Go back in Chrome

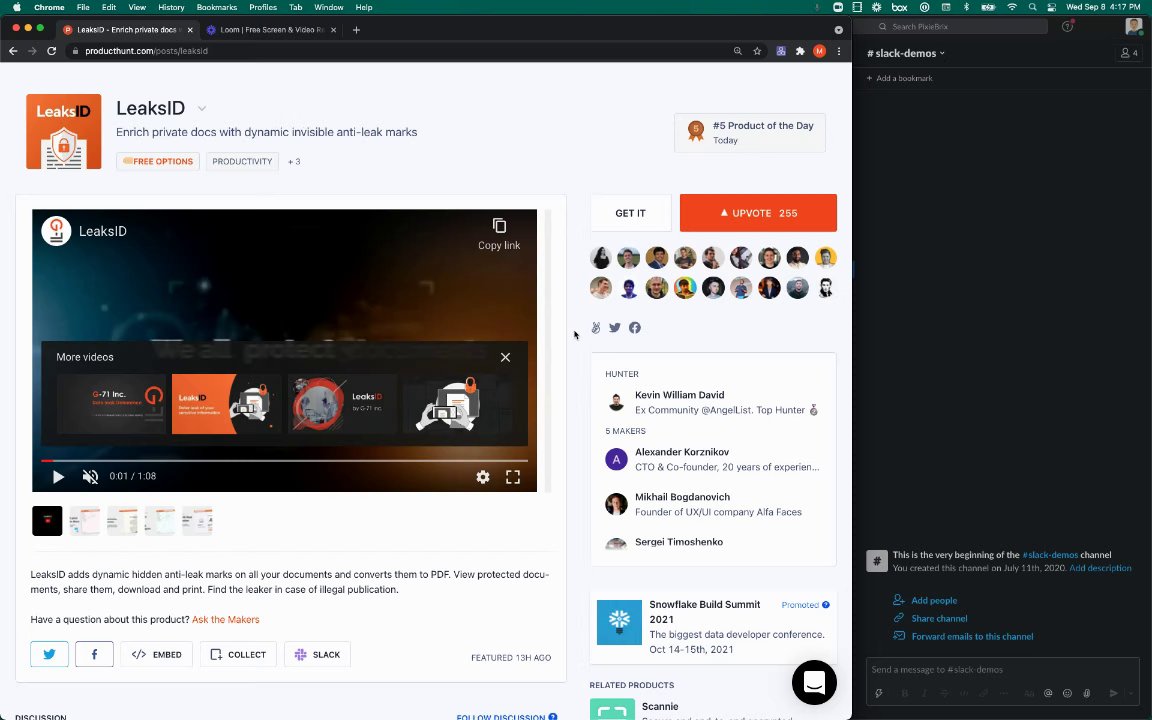click(x=13, y=51)
